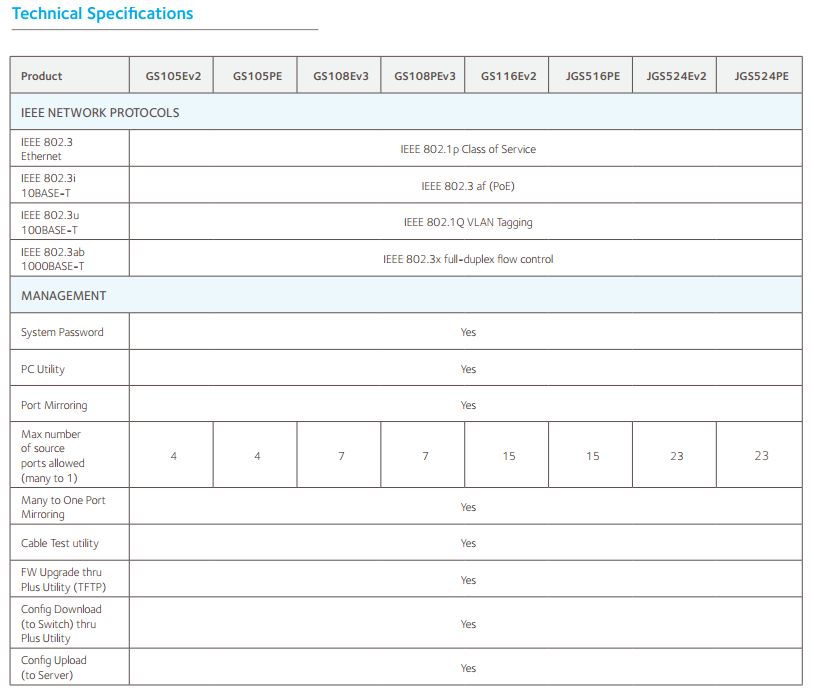Click the System Password row label
This screenshot has height=695, width=814.
62,332
